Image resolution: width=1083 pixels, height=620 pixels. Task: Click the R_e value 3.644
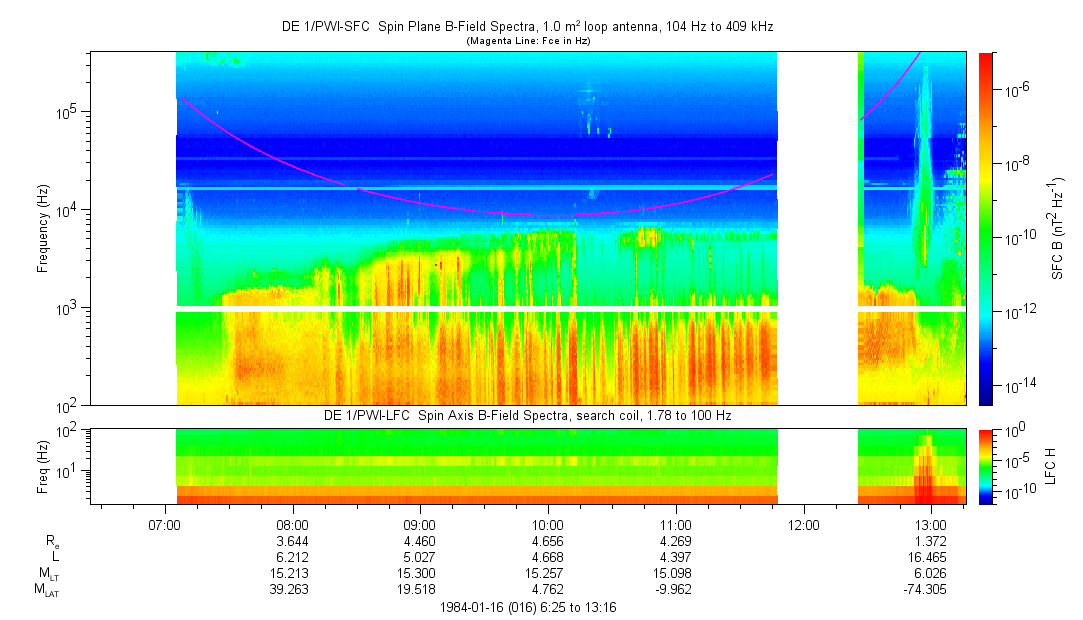click(x=292, y=540)
